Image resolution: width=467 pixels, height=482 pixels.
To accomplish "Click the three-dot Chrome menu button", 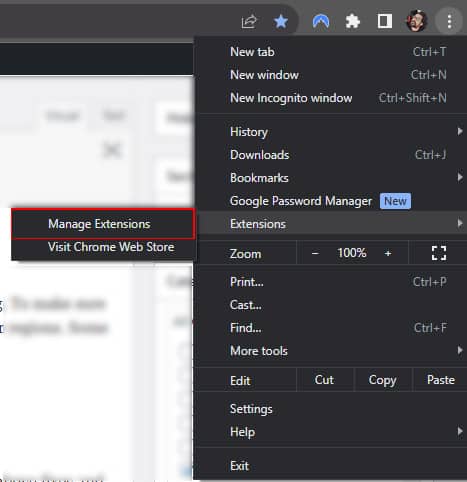I will pyautogui.click(x=449, y=22).
